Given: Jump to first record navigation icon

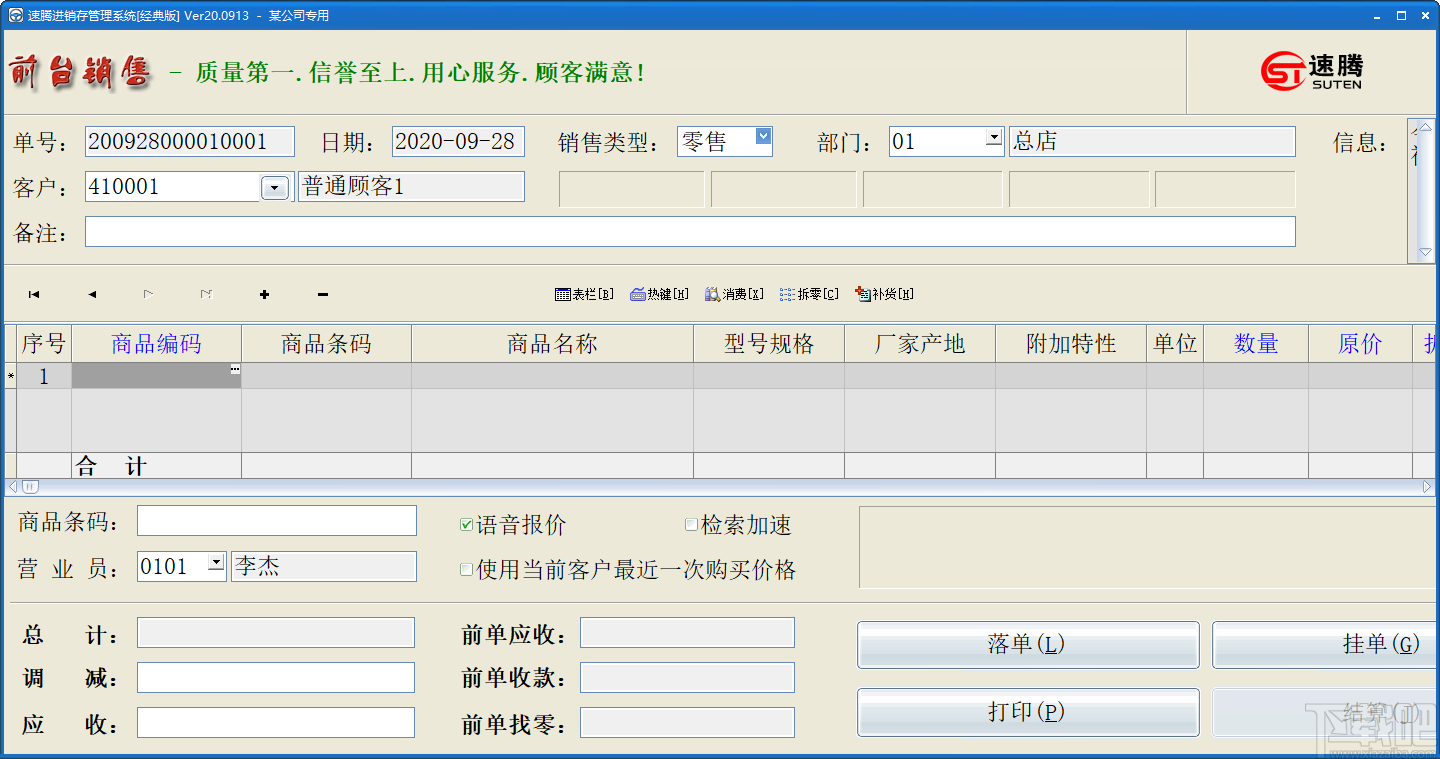Looking at the screenshot, I should tap(33, 293).
